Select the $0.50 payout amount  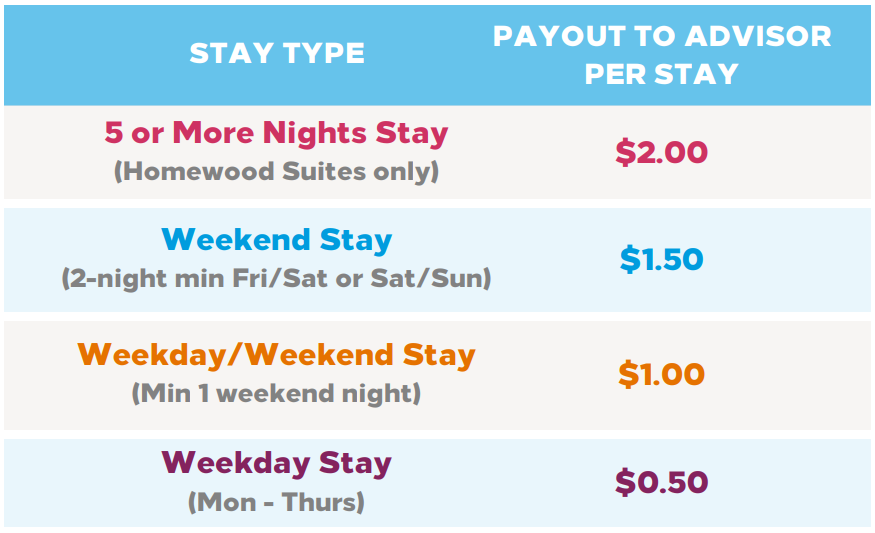pyautogui.click(x=661, y=482)
